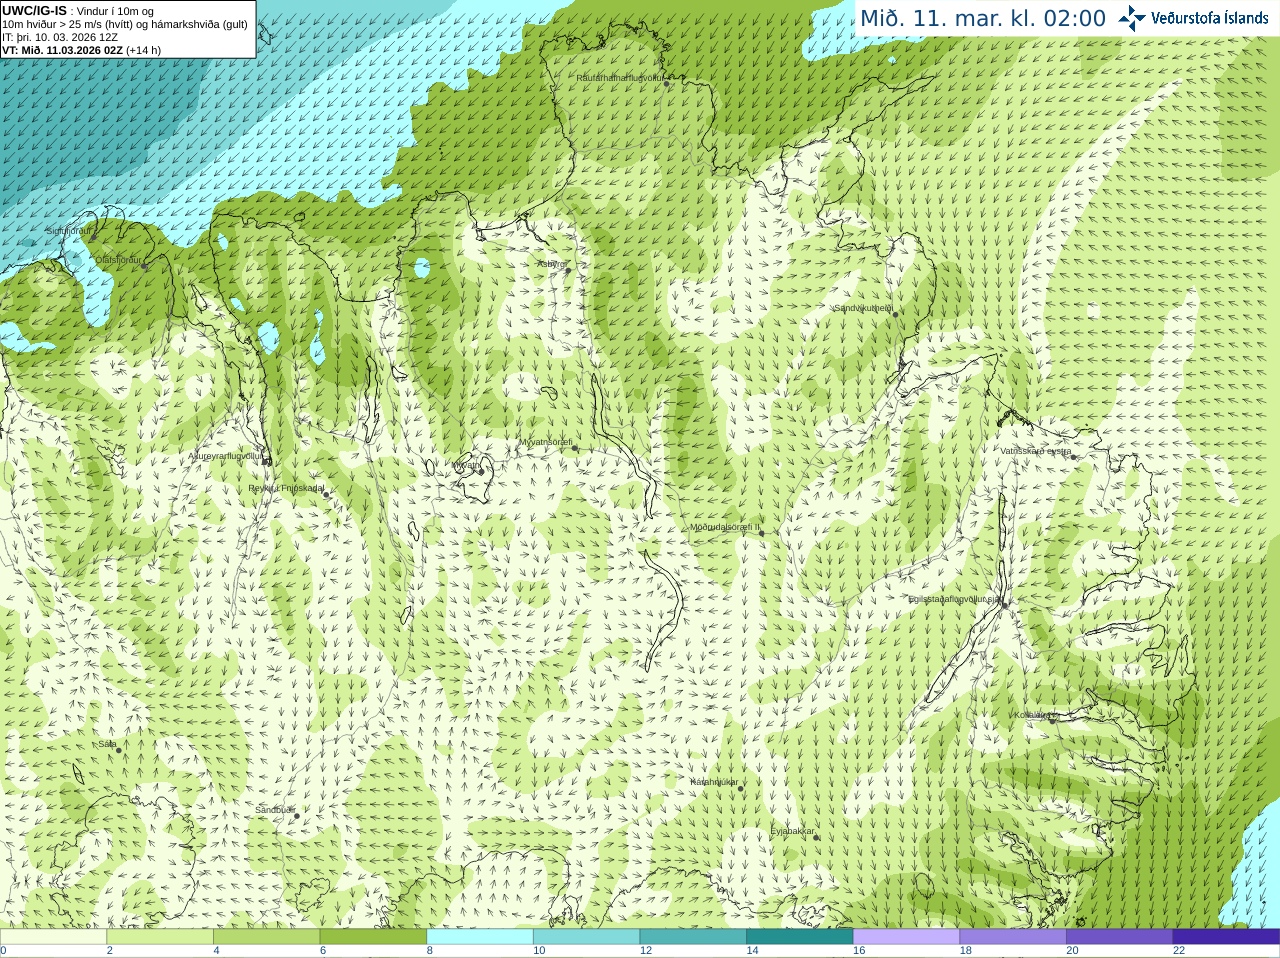Click the 16–18 m/s lavender legend swatch

tap(906, 937)
